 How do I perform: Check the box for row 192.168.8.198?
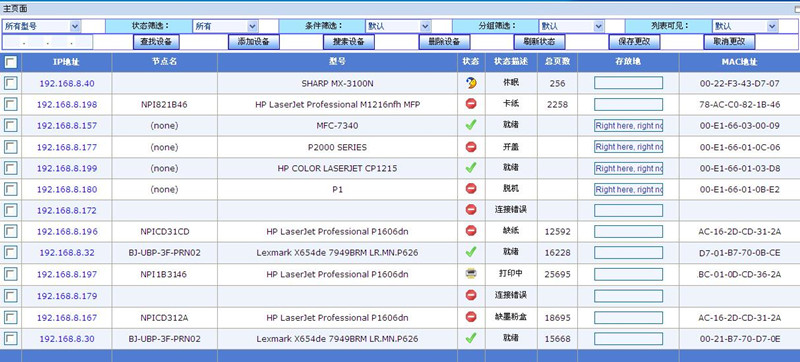tap(10, 105)
